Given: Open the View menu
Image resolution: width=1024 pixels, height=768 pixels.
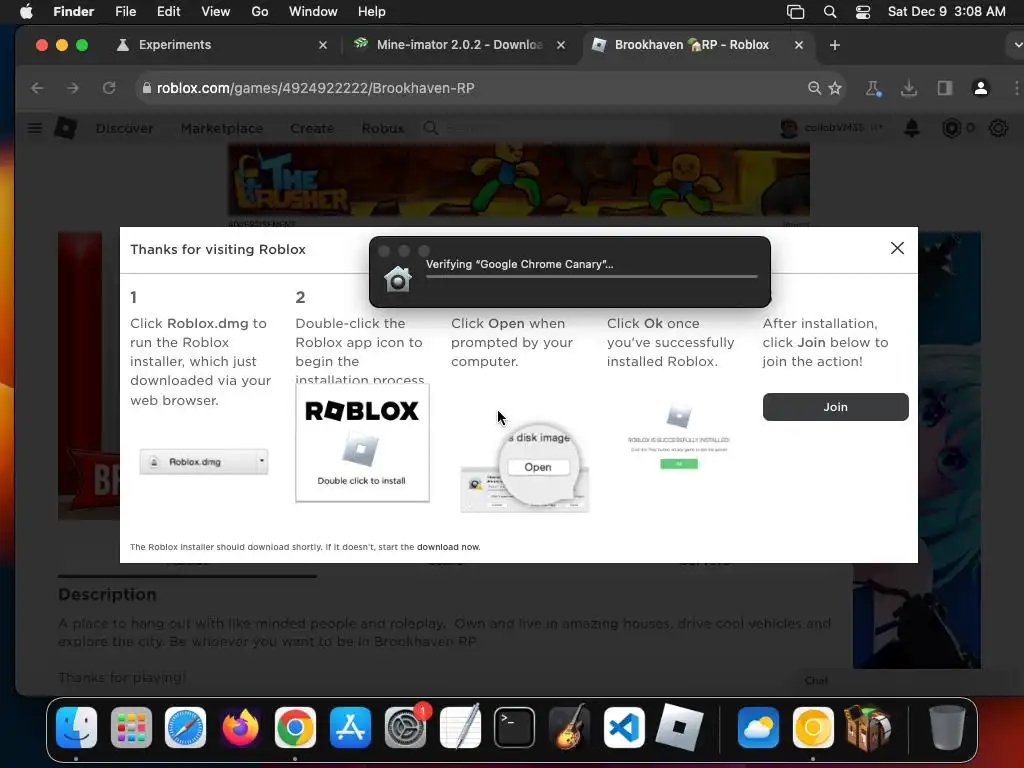Looking at the screenshot, I should (216, 12).
